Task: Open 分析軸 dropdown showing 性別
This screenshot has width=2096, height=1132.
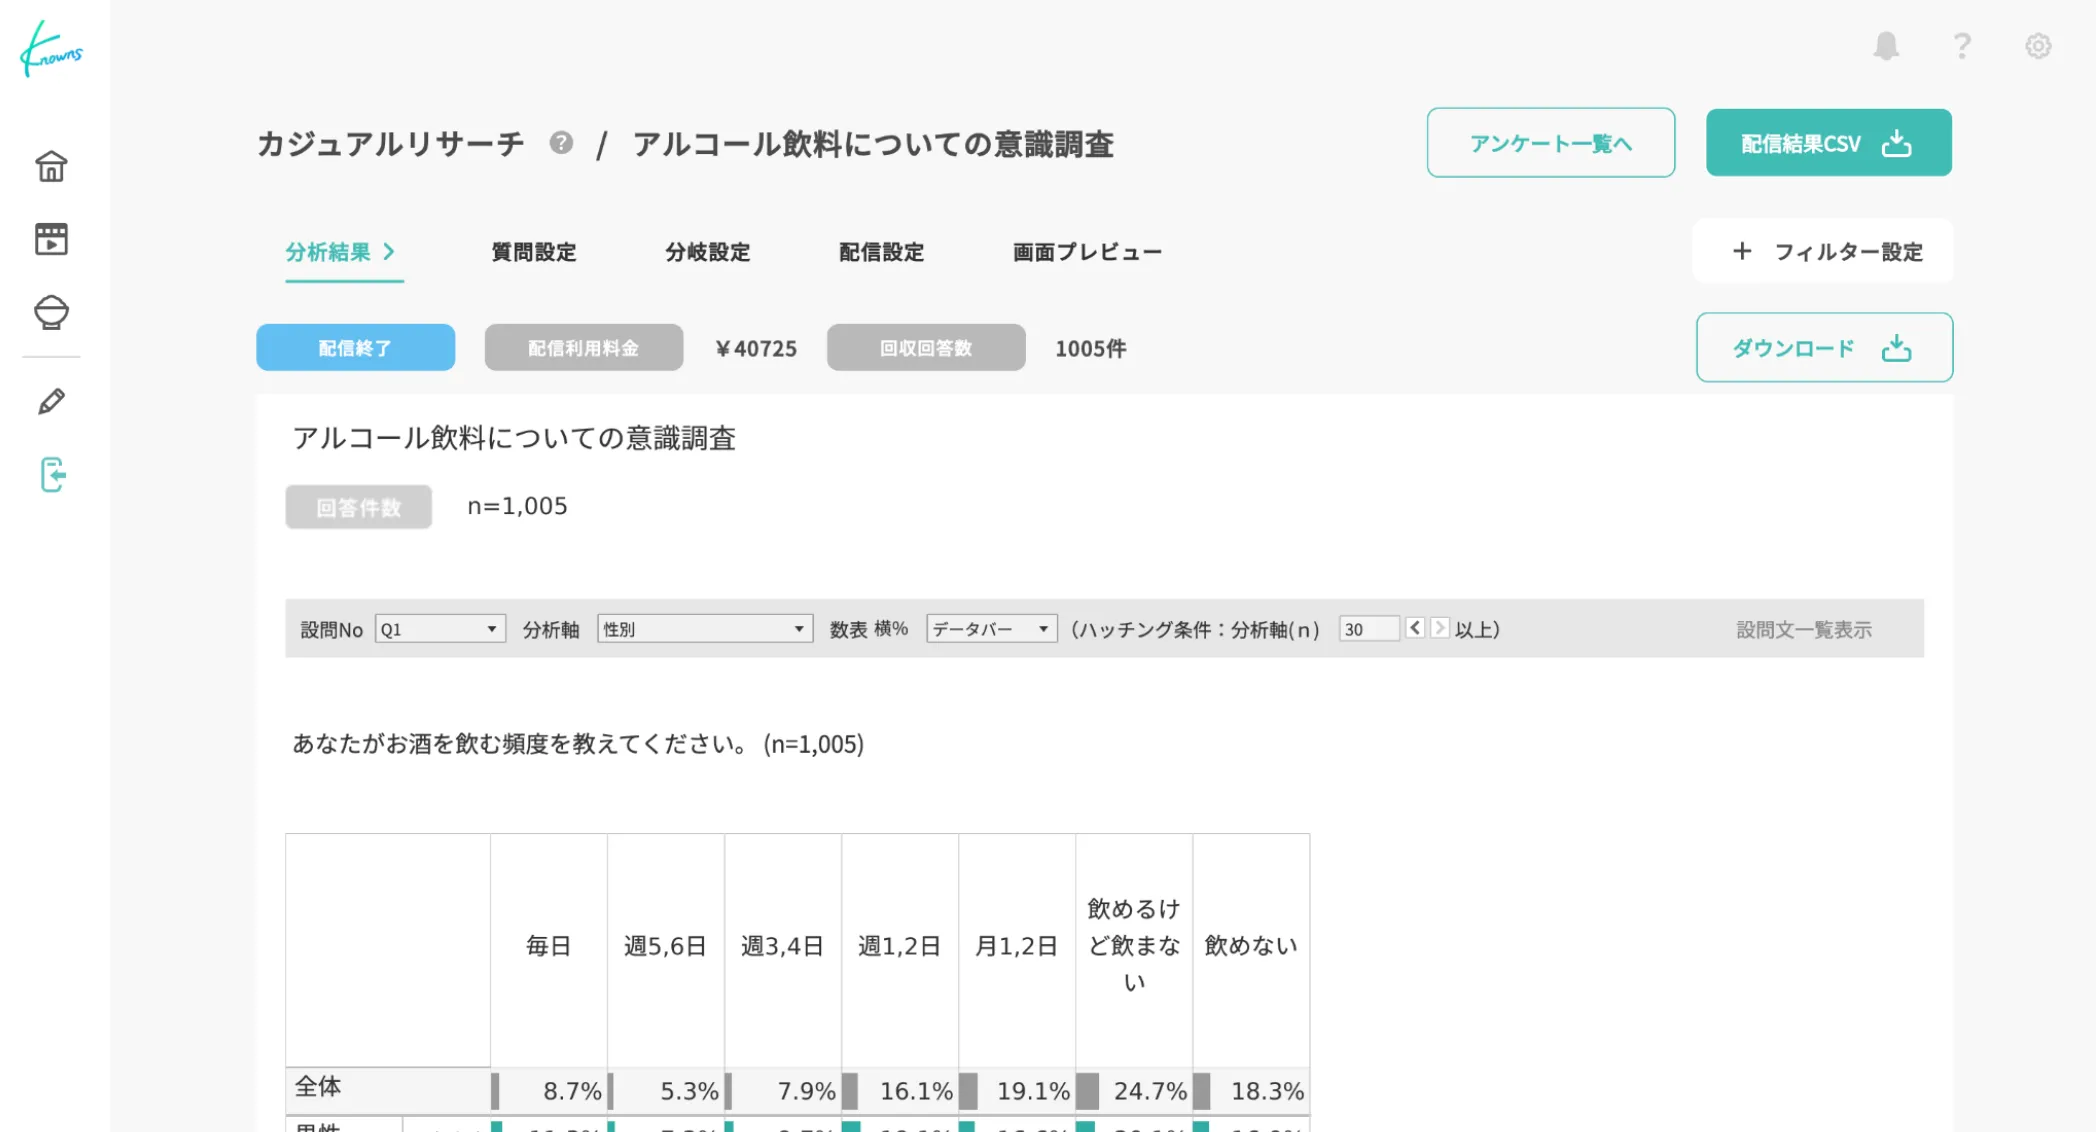Action: [x=705, y=629]
